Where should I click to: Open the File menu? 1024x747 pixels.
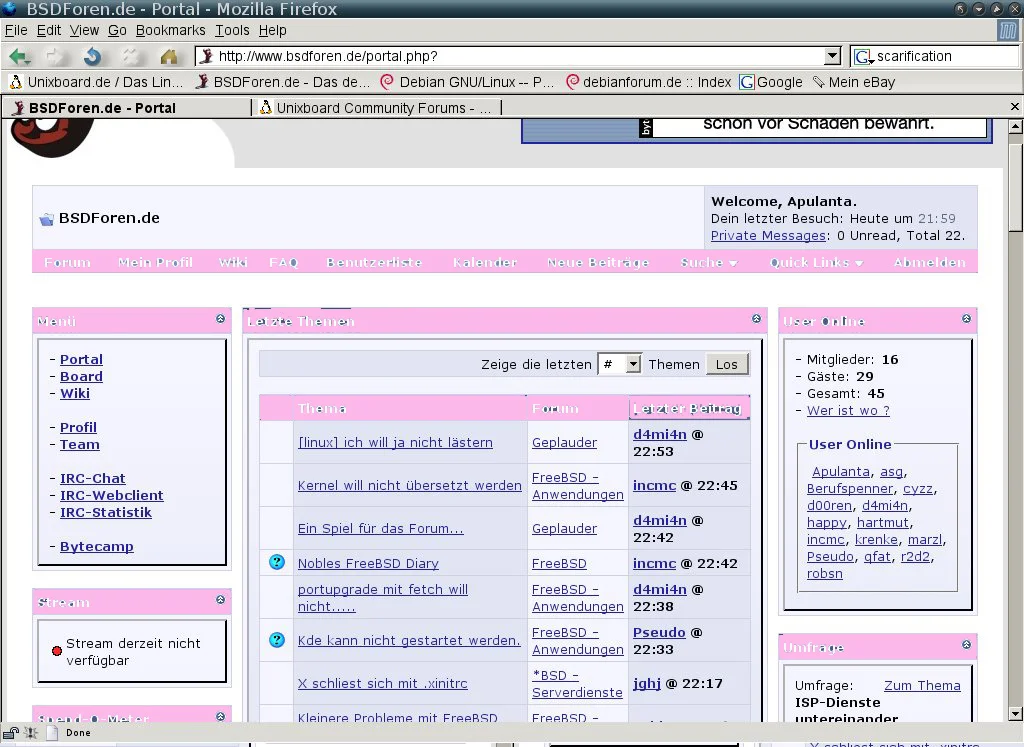click(x=16, y=30)
